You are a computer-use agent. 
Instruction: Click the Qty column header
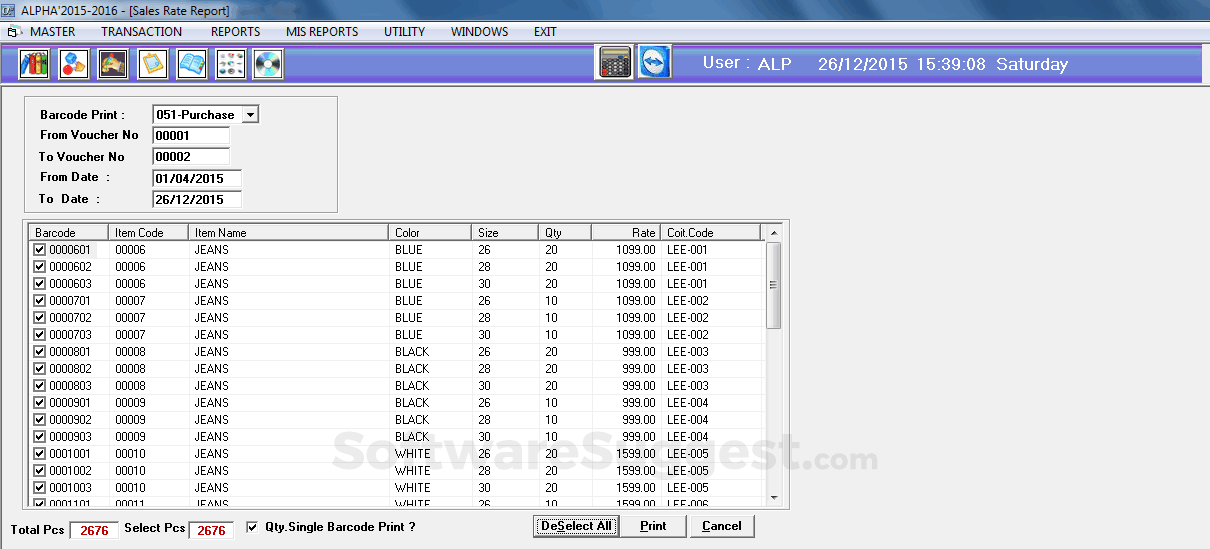coord(565,232)
